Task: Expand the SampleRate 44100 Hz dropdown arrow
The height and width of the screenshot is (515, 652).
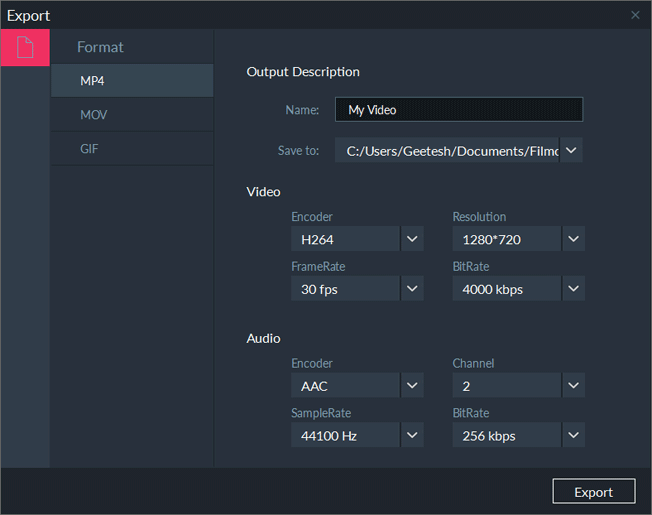Action: click(412, 435)
